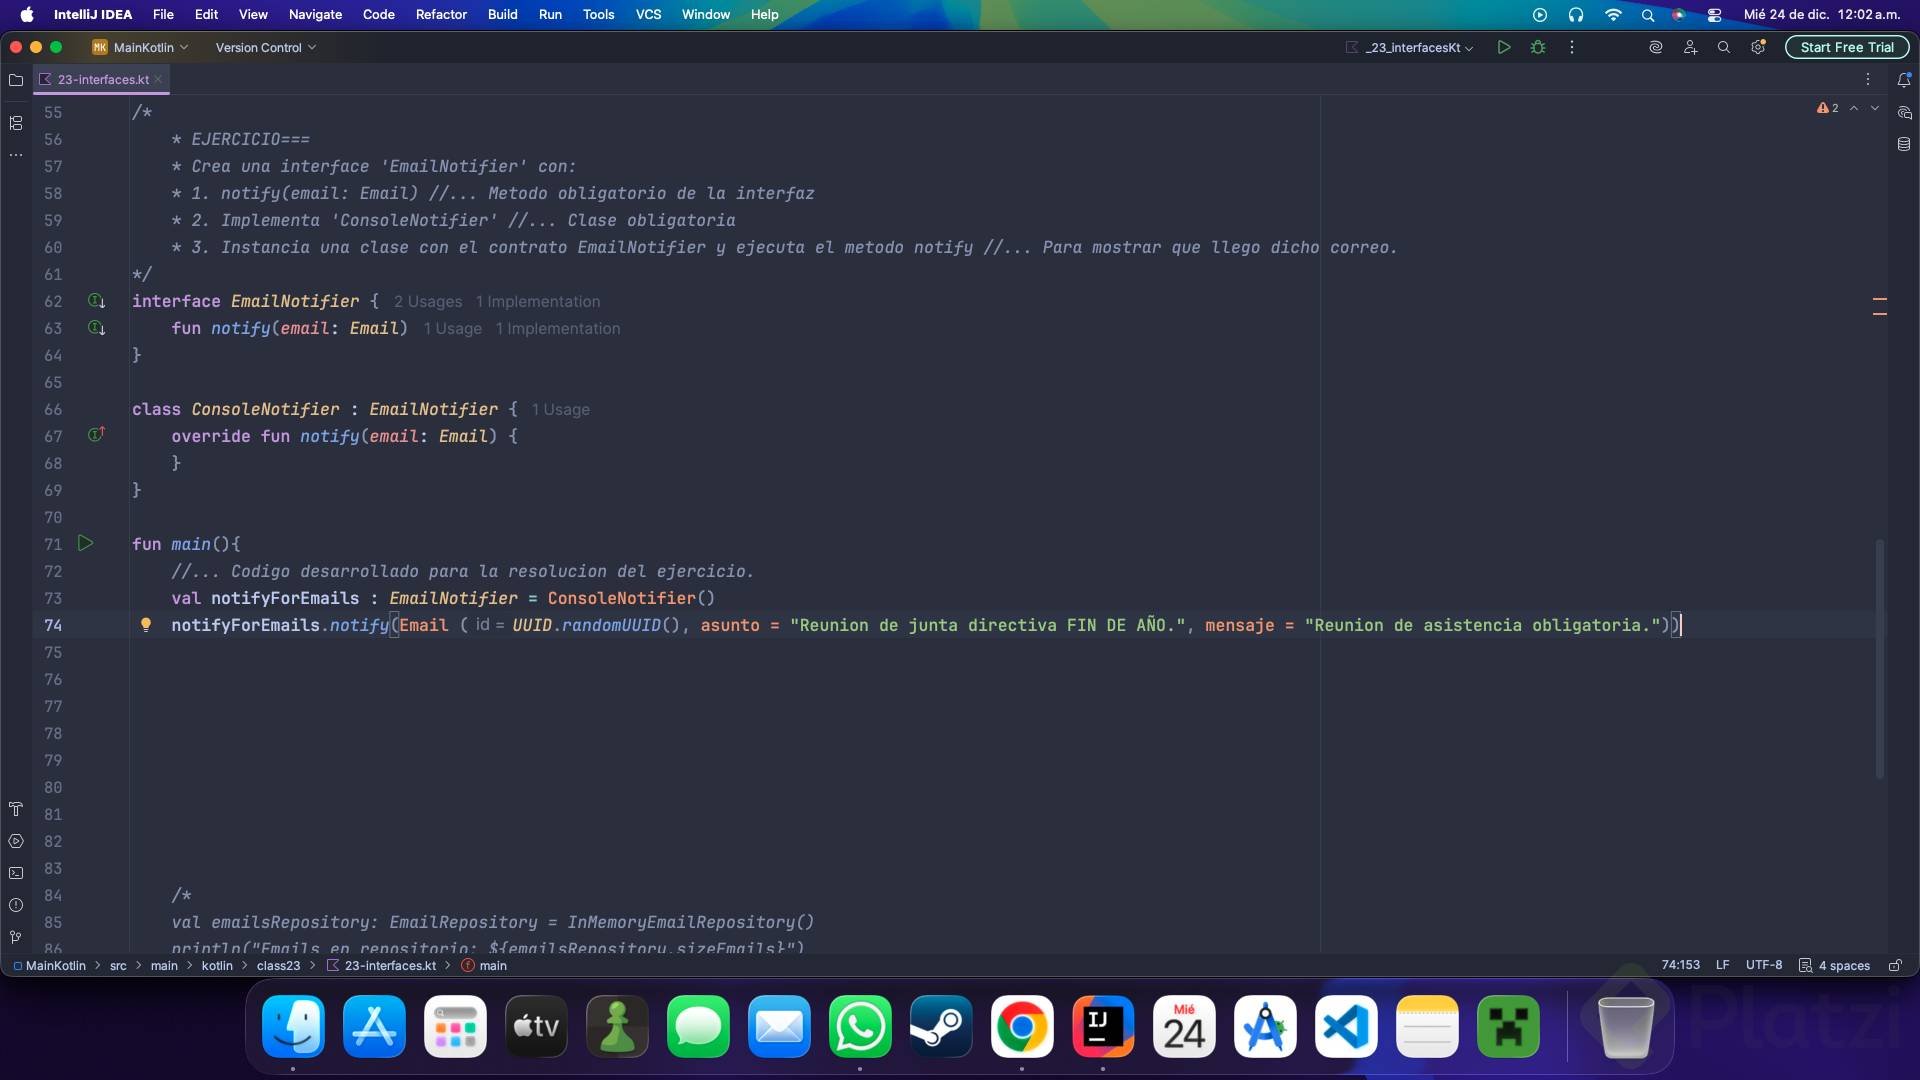Open the Structure tool window icon
The width and height of the screenshot is (1920, 1080).
[16, 123]
